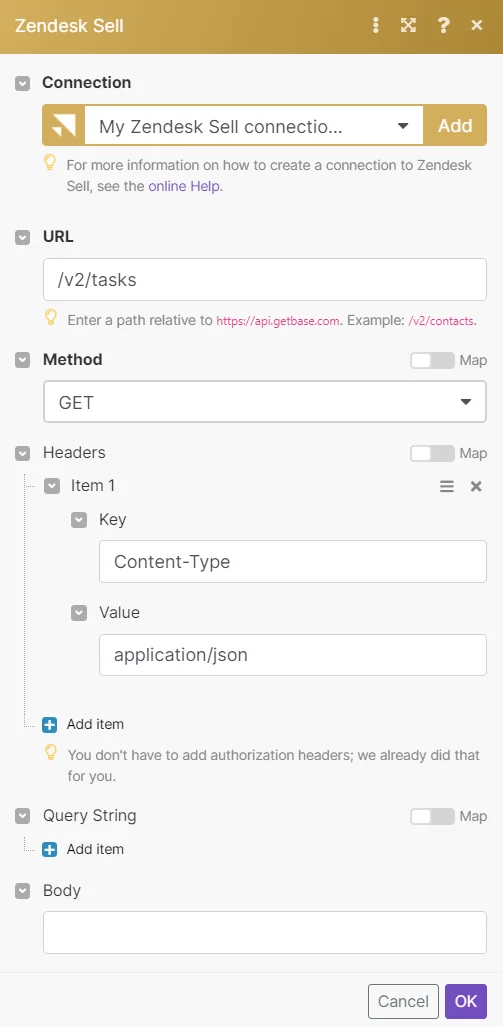Open the Method dropdown showing GET

tap(265, 401)
